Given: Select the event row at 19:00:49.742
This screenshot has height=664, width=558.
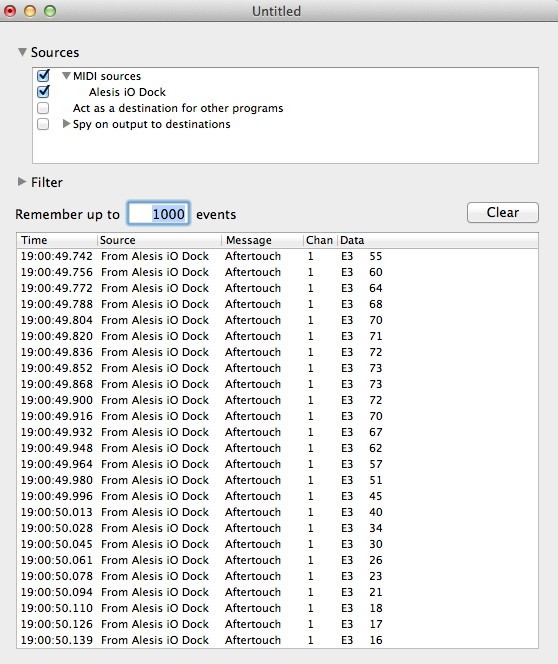Looking at the screenshot, I should pos(277,256).
